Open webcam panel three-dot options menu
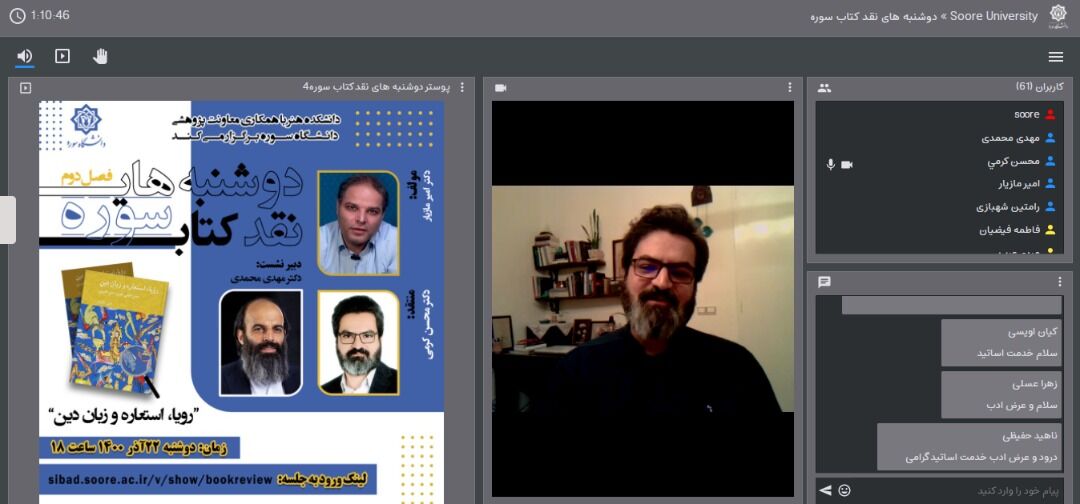The image size is (1080, 504). coord(789,88)
